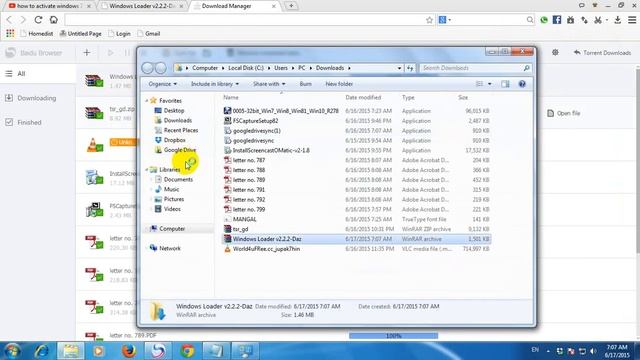Open Chrome from the taskbar
Viewport: 640px width, 360px height.
click(187, 351)
